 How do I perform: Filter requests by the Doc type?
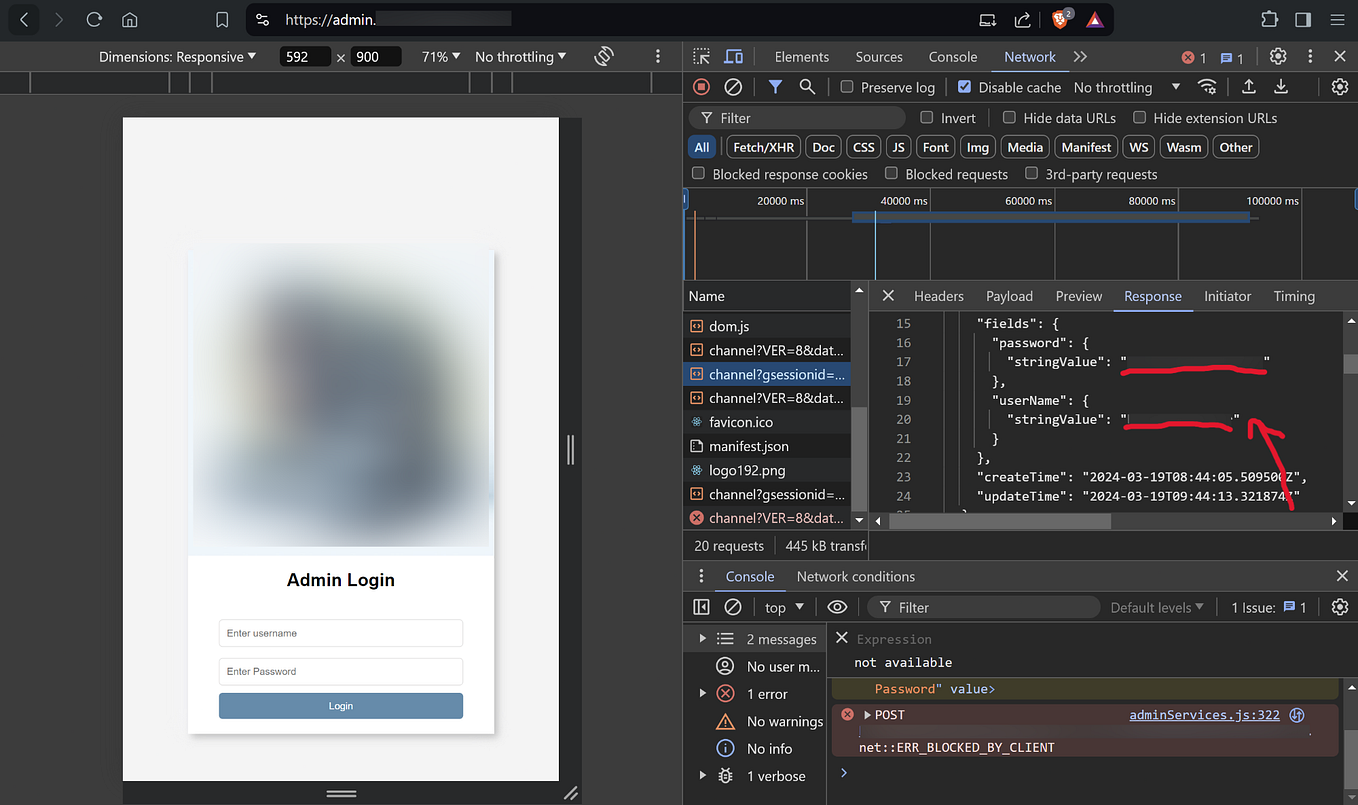[823, 147]
